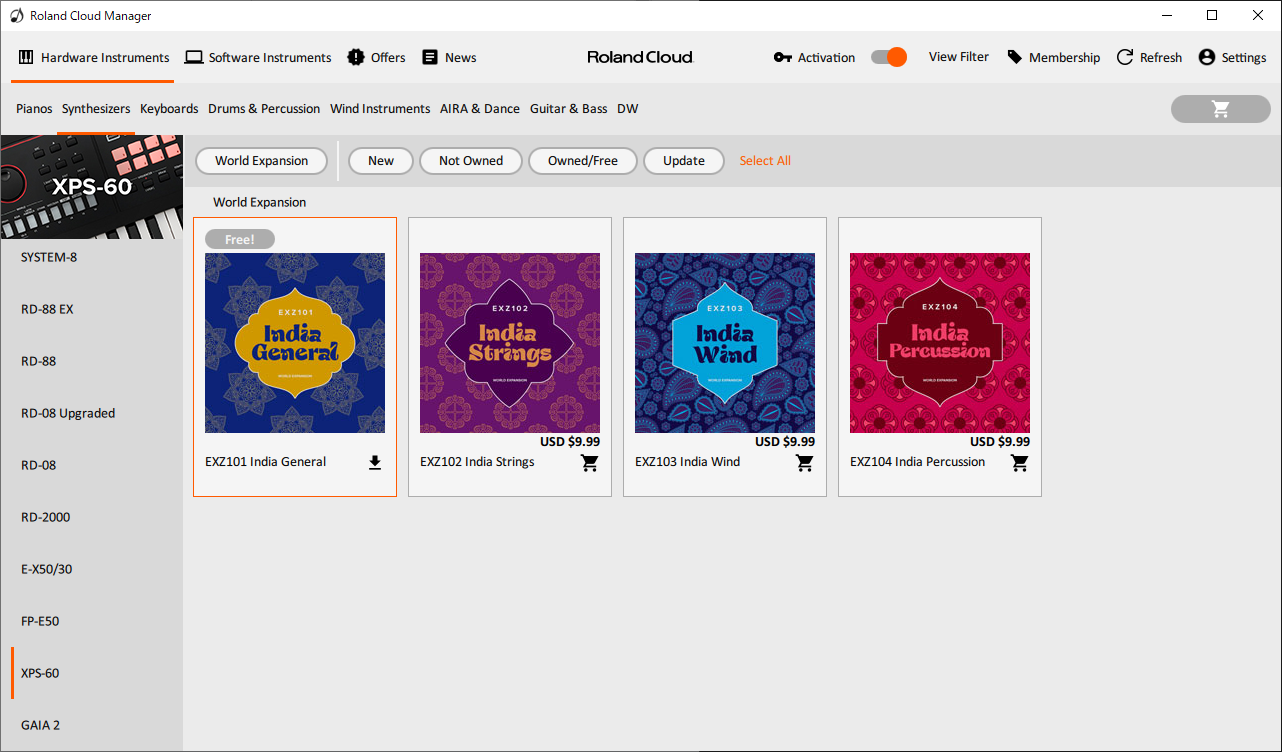This screenshot has height=752, width=1282.
Task: Click the Activation key icon
Action: point(783,57)
